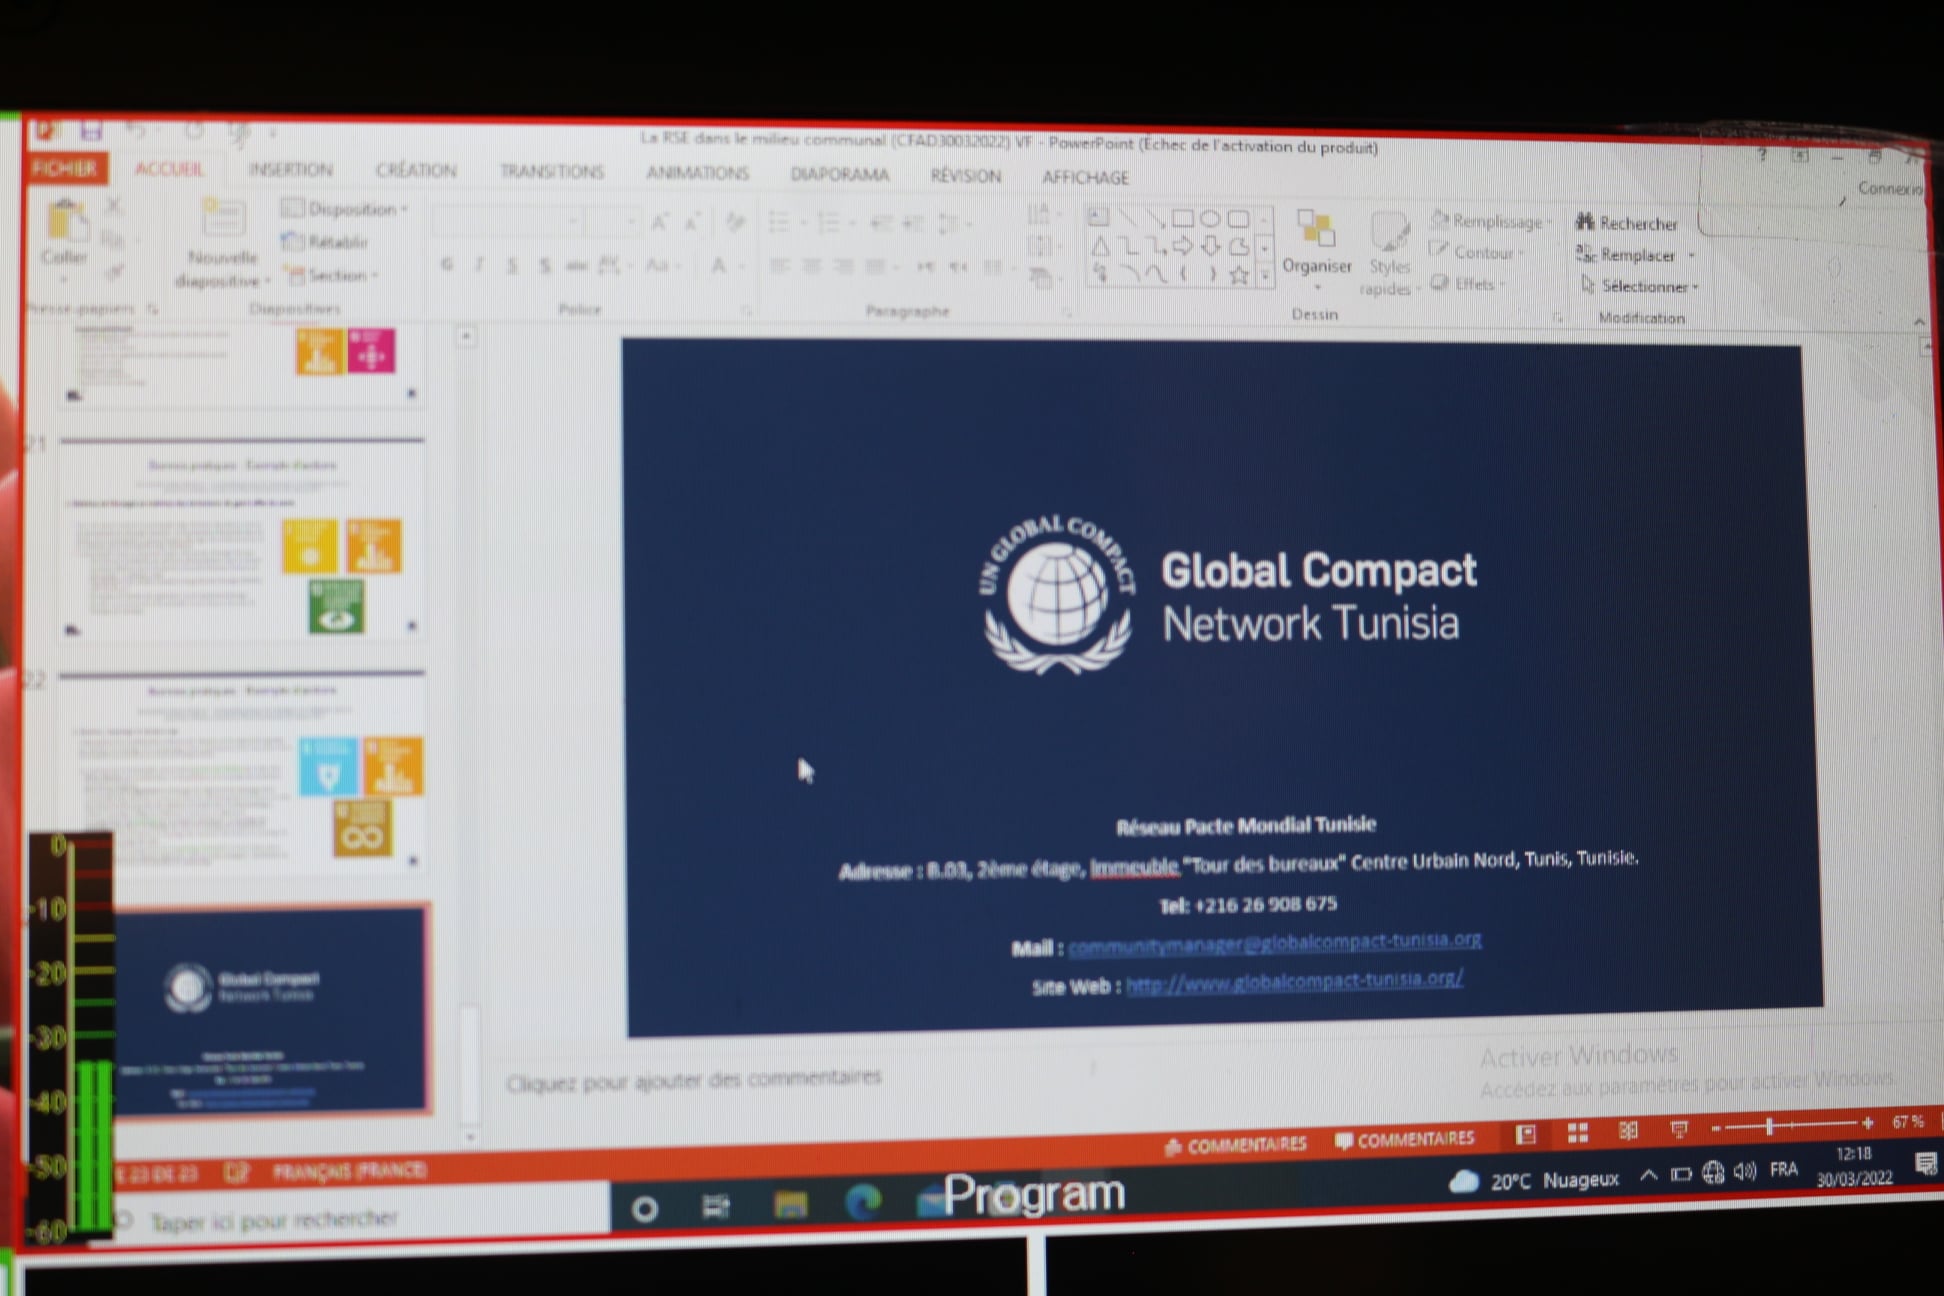Click the volume speaker icon in system tray
Image resolution: width=1944 pixels, height=1296 pixels.
[1745, 1171]
